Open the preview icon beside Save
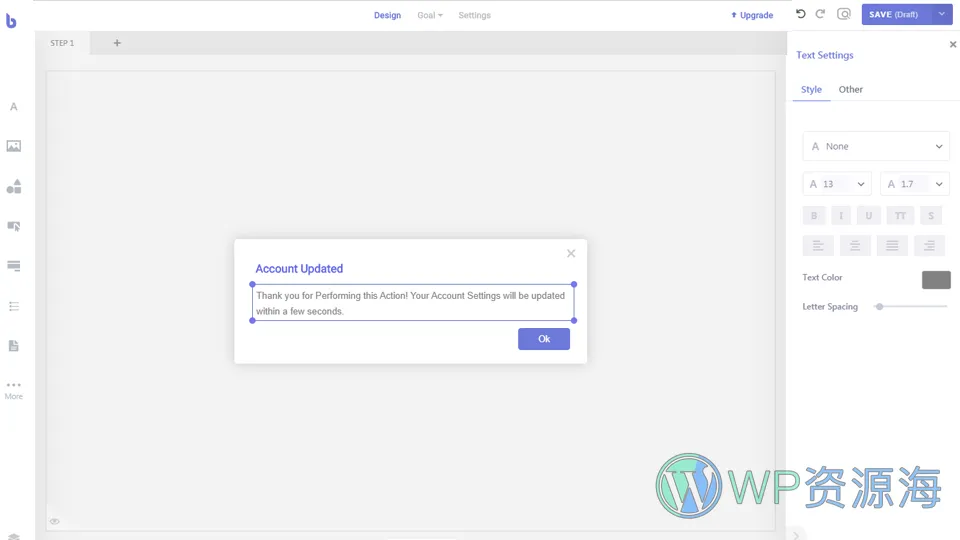The width and height of the screenshot is (960, 540). point(844,14)
